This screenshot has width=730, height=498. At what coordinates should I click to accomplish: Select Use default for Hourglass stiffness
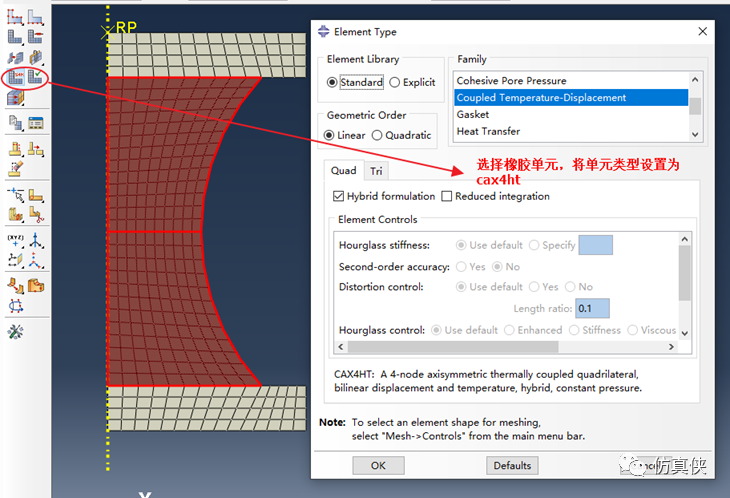(461, 245)
